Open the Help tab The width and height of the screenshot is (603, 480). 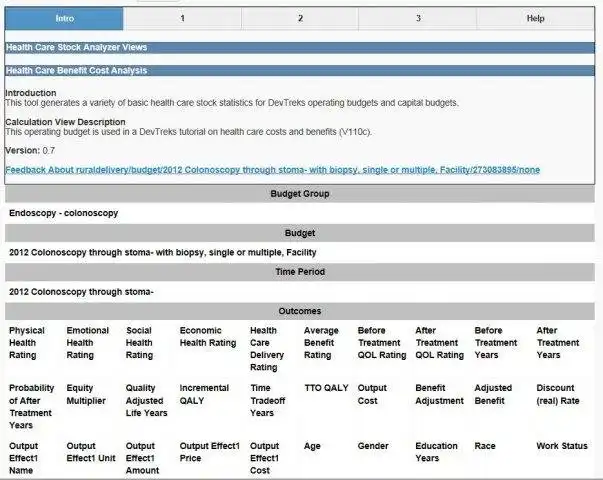coord(535,18)
